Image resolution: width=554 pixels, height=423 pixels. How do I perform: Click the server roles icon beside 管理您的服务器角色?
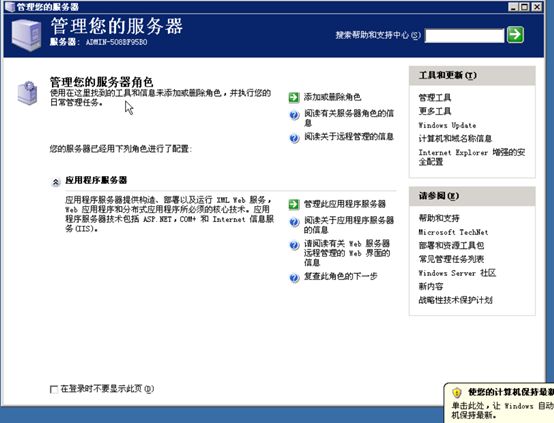(27, 93)
